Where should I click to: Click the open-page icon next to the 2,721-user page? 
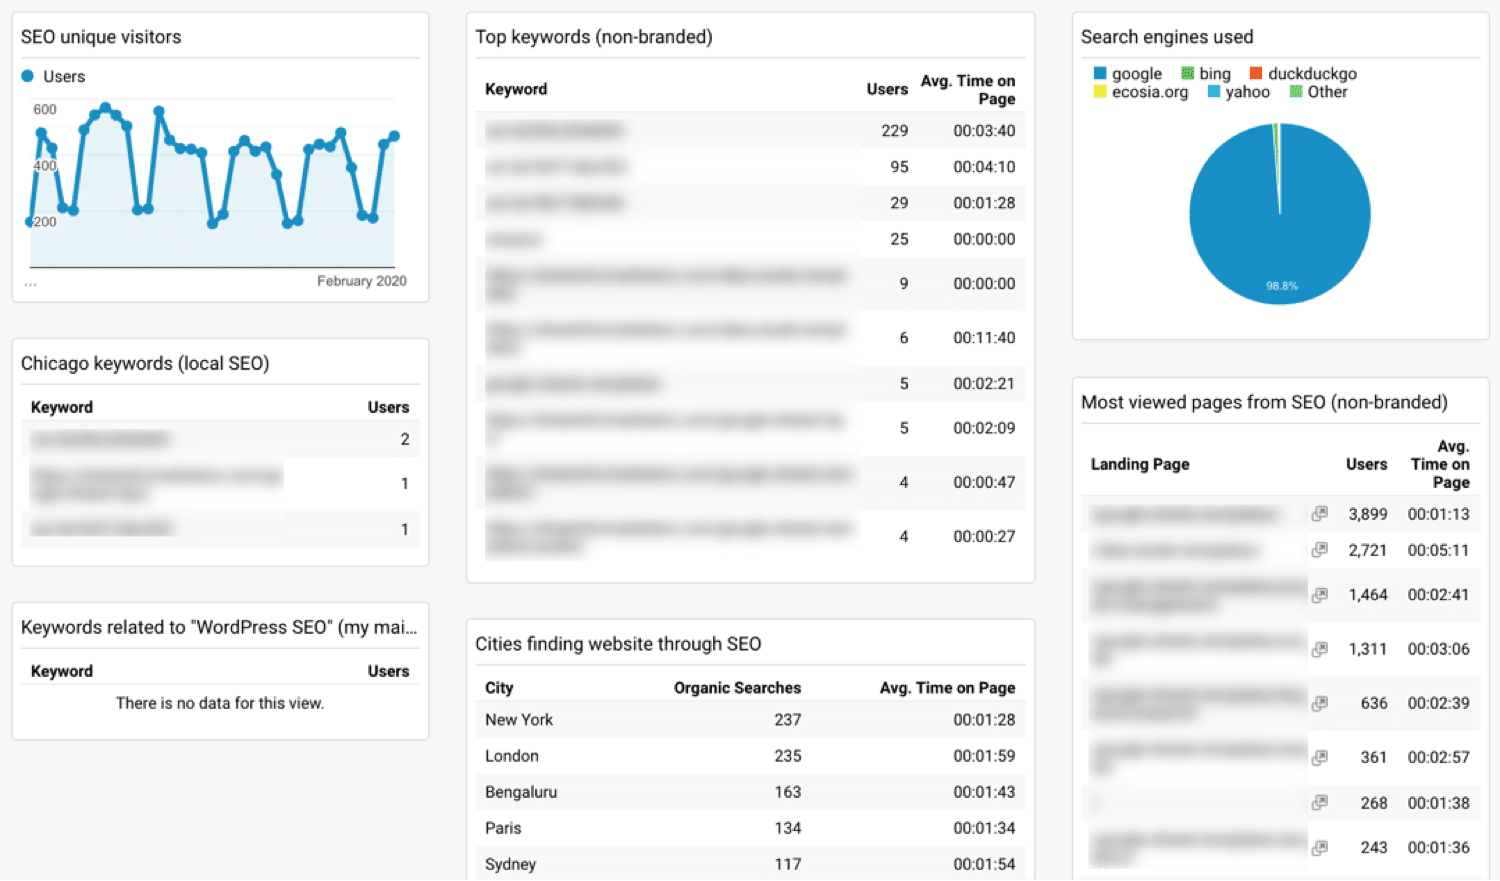coord(1318,549)
